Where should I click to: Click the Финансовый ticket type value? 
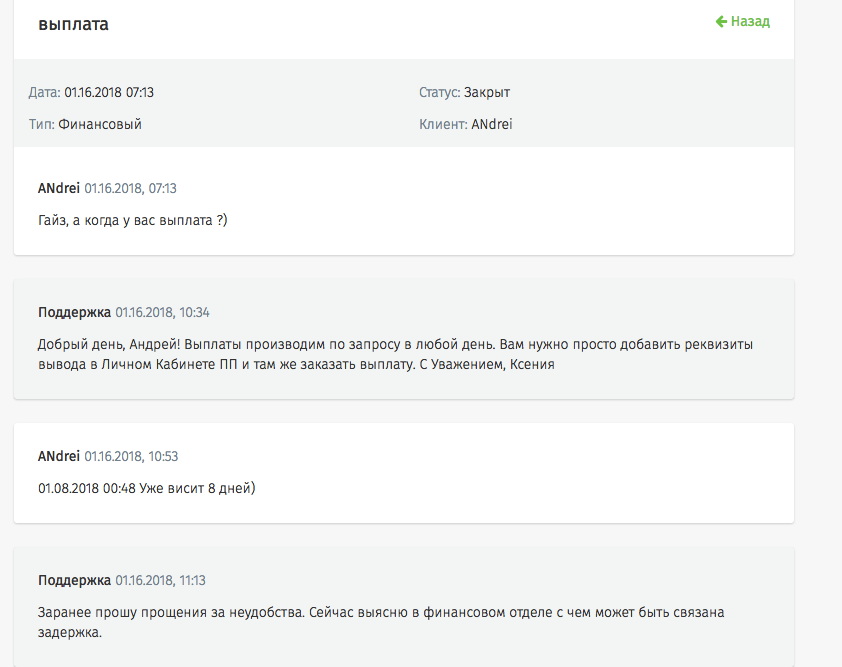tap(100, 124)
